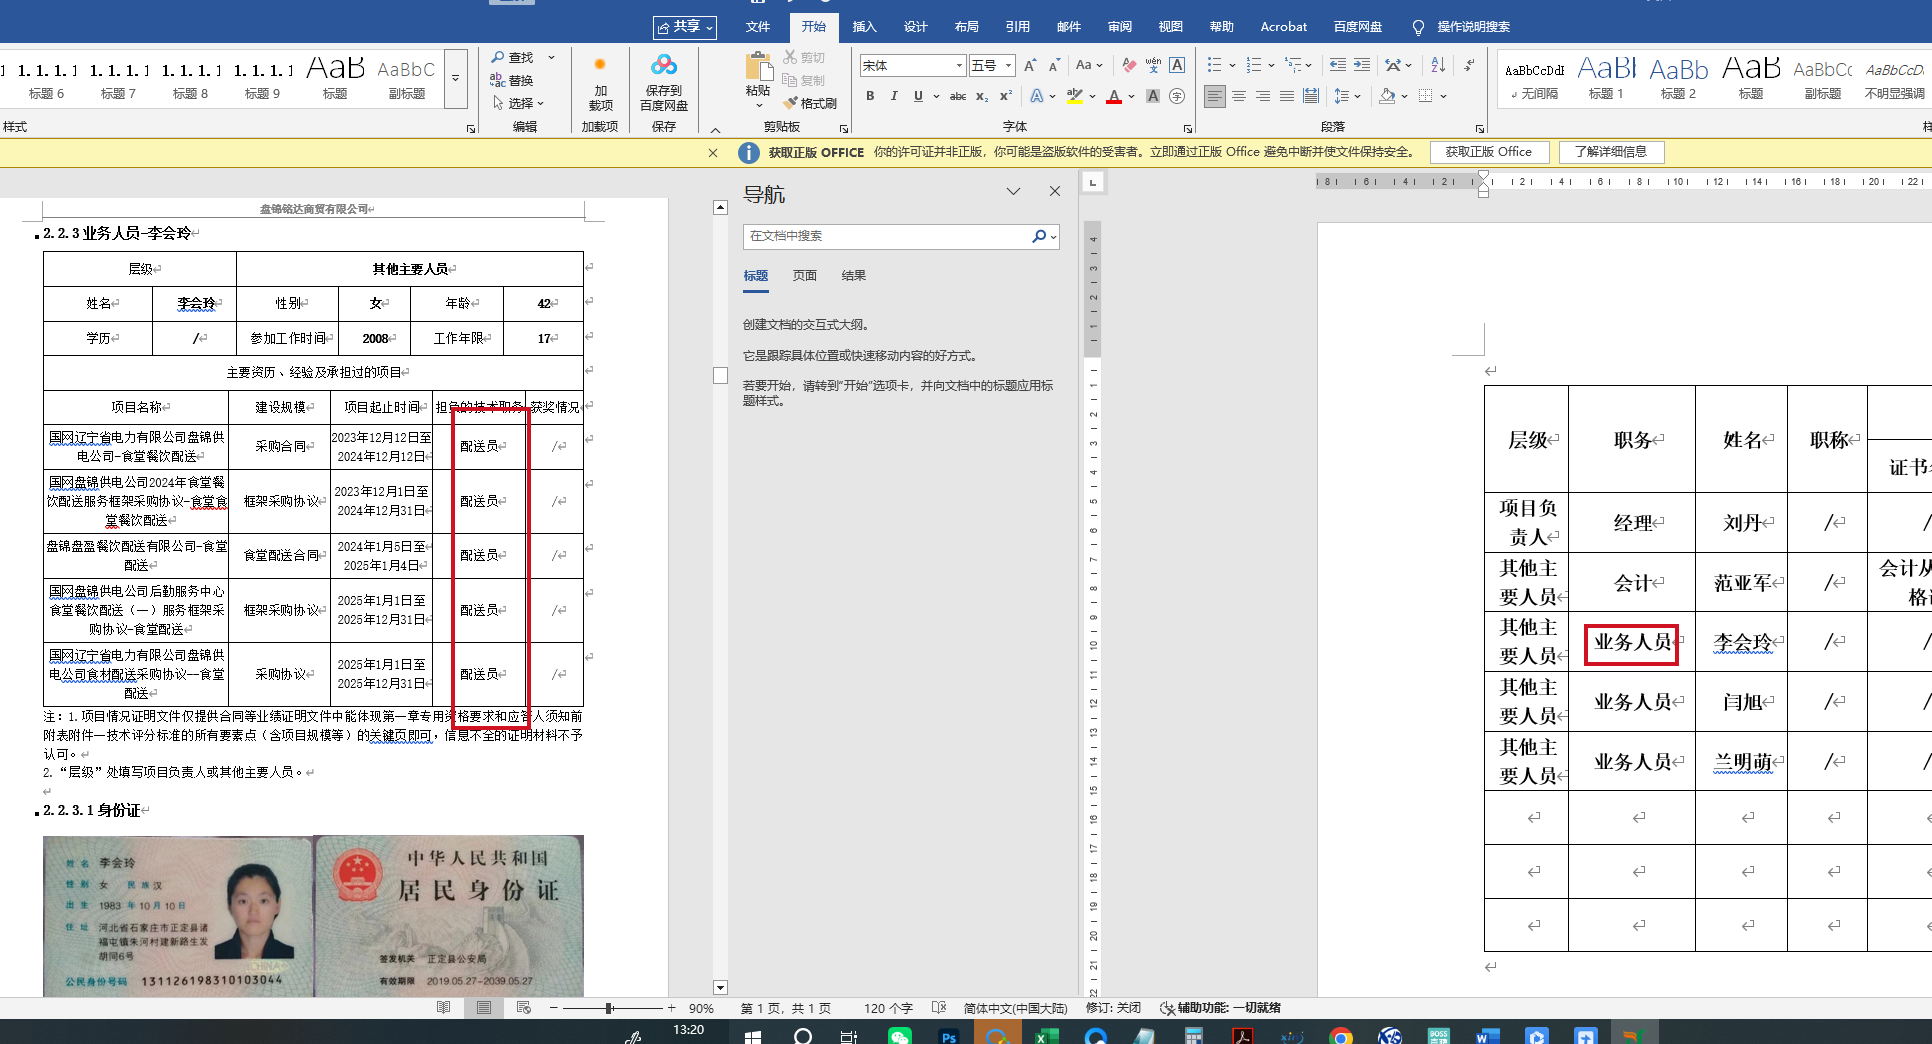The height and width of the screenshot is (1044, 1932).
Task: Toggle strikethrough formatting
Action: (958, 96)
